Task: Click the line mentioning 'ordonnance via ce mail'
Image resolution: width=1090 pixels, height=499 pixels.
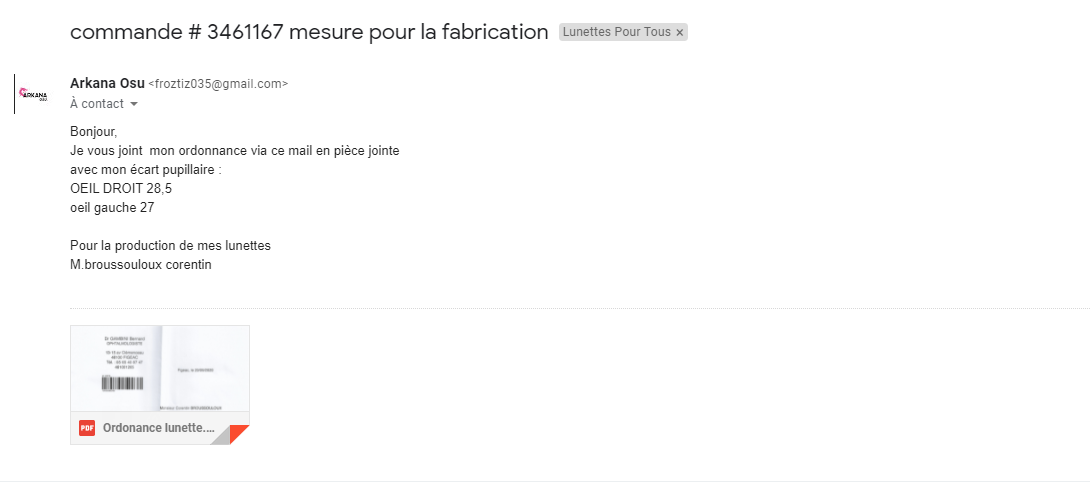Action: coord(235,150)
